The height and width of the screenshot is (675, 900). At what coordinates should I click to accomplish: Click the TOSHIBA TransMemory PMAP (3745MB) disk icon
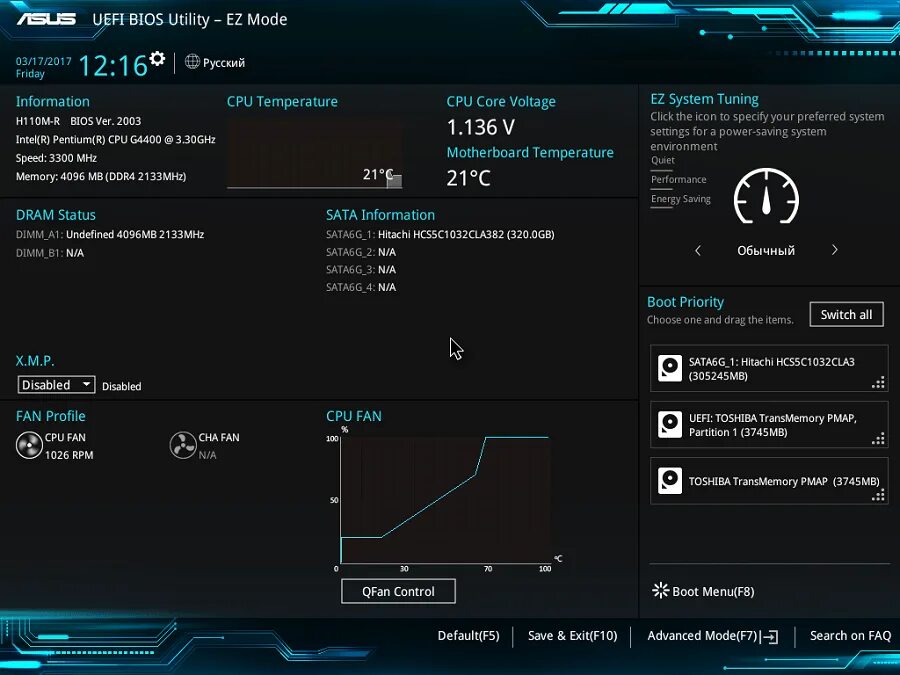pos(669,481)
